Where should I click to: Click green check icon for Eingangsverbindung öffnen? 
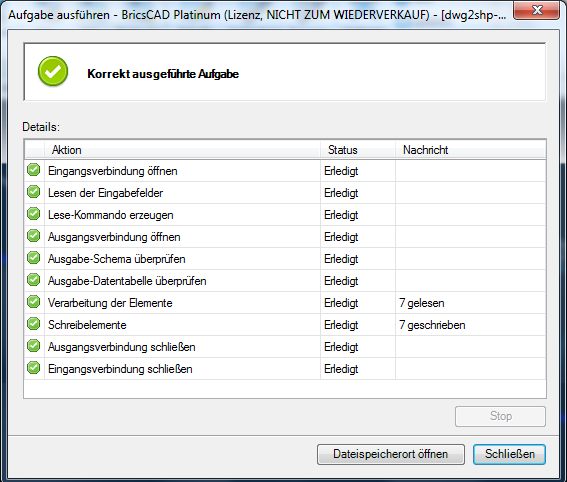click(x=34, y=170)
